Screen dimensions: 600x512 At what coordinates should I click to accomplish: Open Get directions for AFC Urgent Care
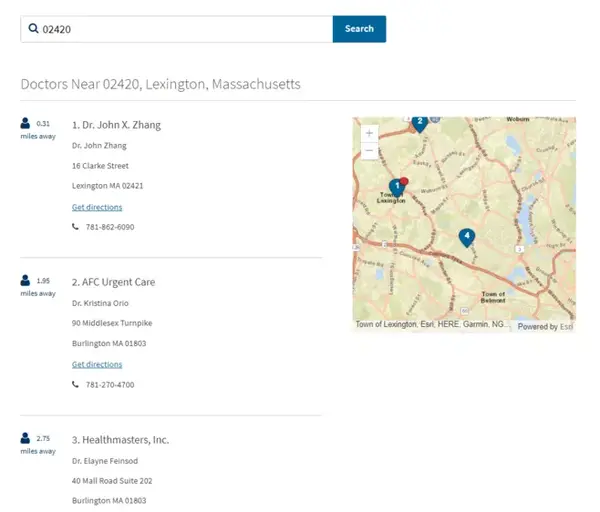pyautogui.click(x=97, y=364)
